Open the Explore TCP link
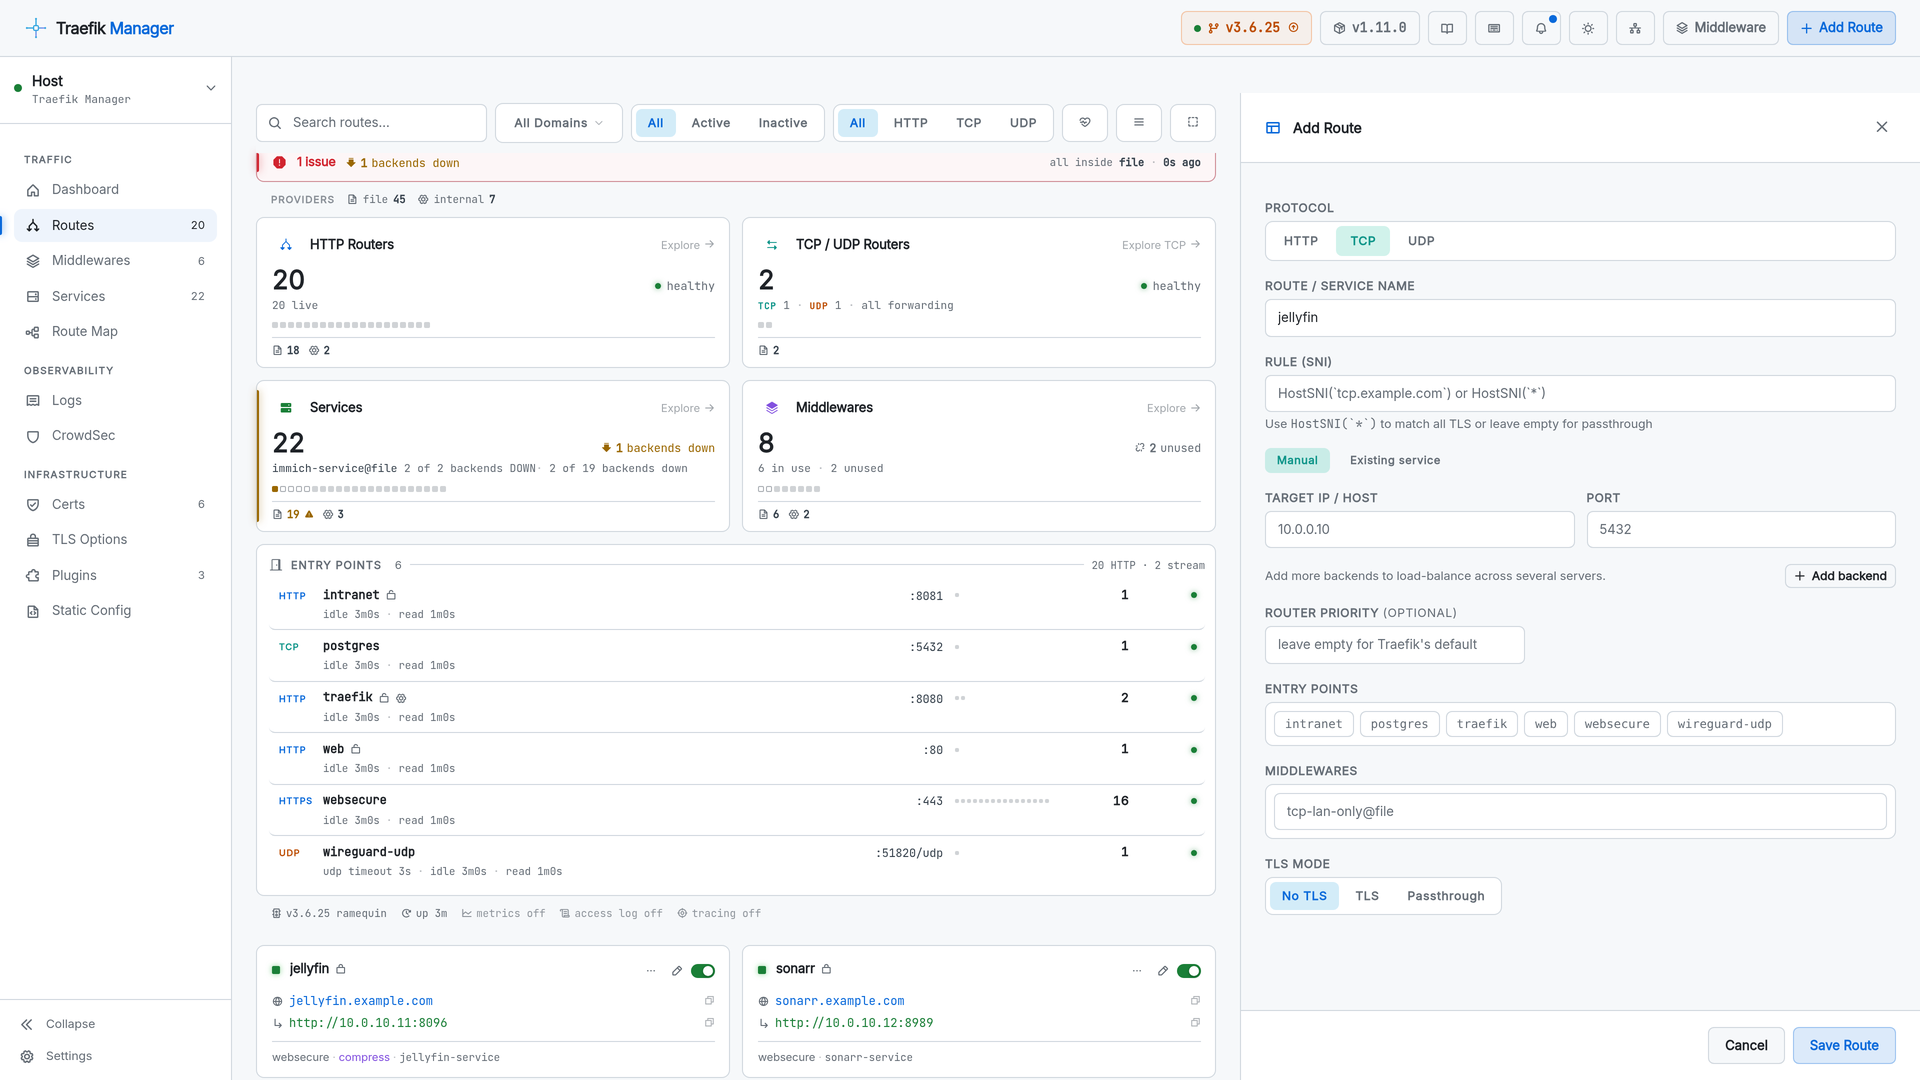 [1161, 245]
